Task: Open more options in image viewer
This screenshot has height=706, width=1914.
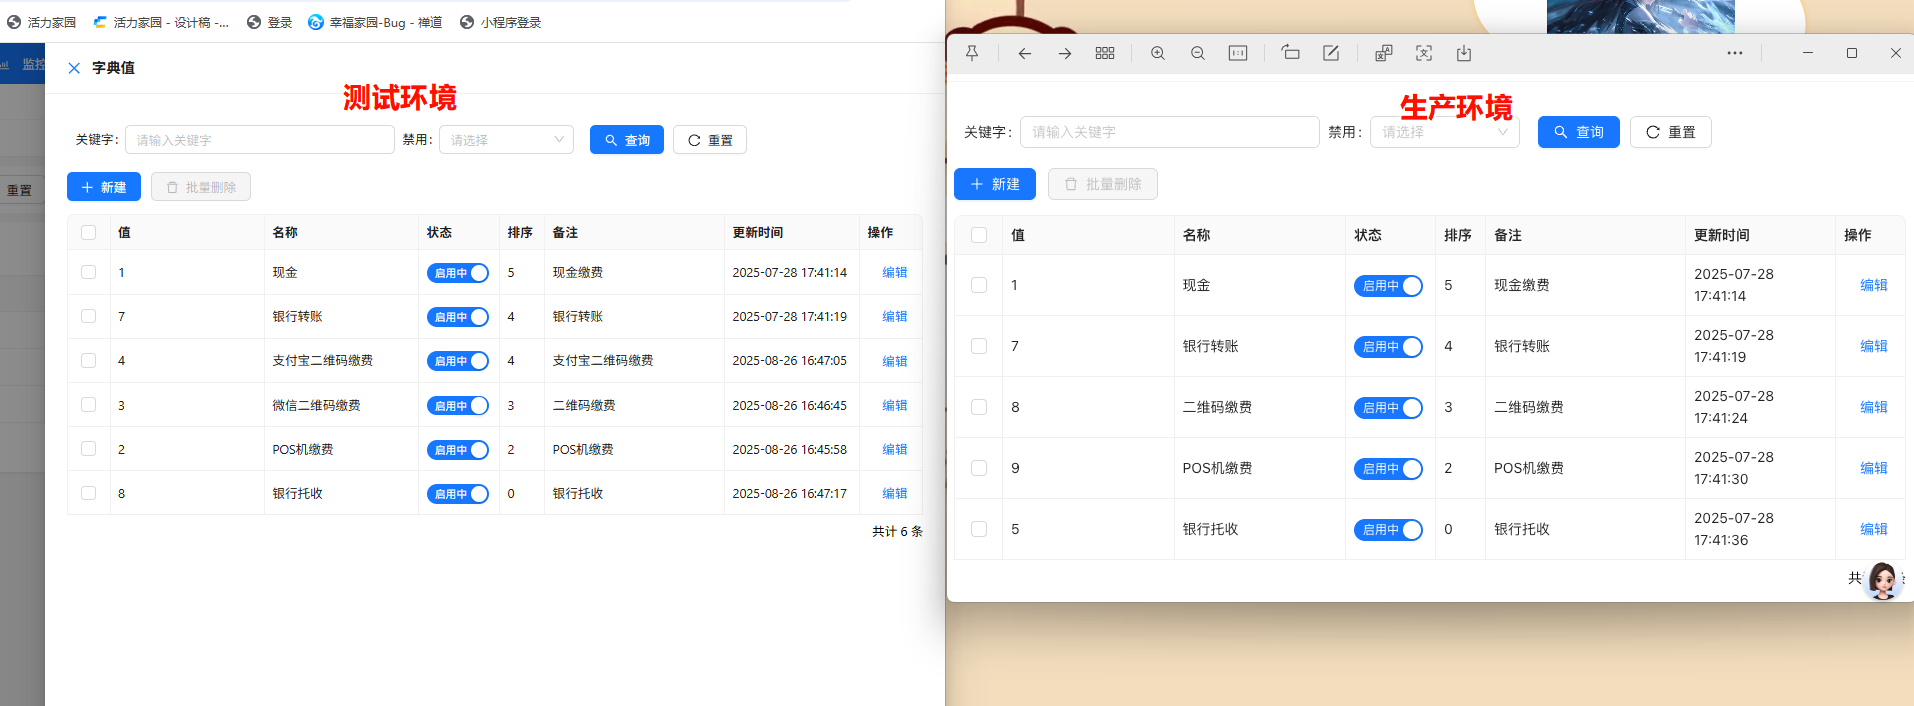Action: (1735, 53)
